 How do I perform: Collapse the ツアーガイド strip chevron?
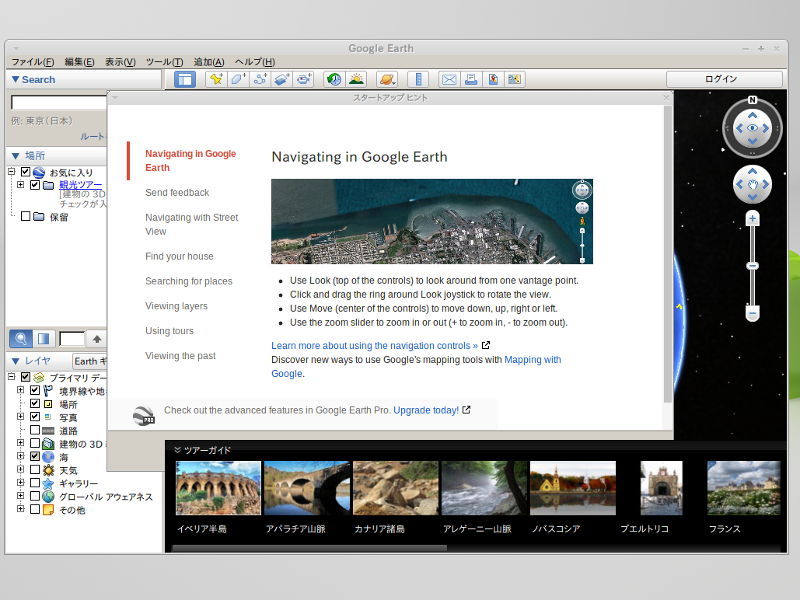pos(177,450)
